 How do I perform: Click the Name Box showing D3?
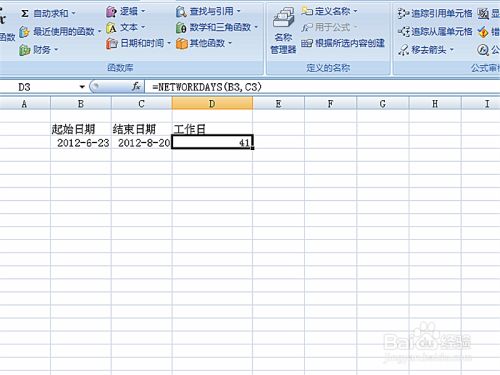(x=38, y=87)
